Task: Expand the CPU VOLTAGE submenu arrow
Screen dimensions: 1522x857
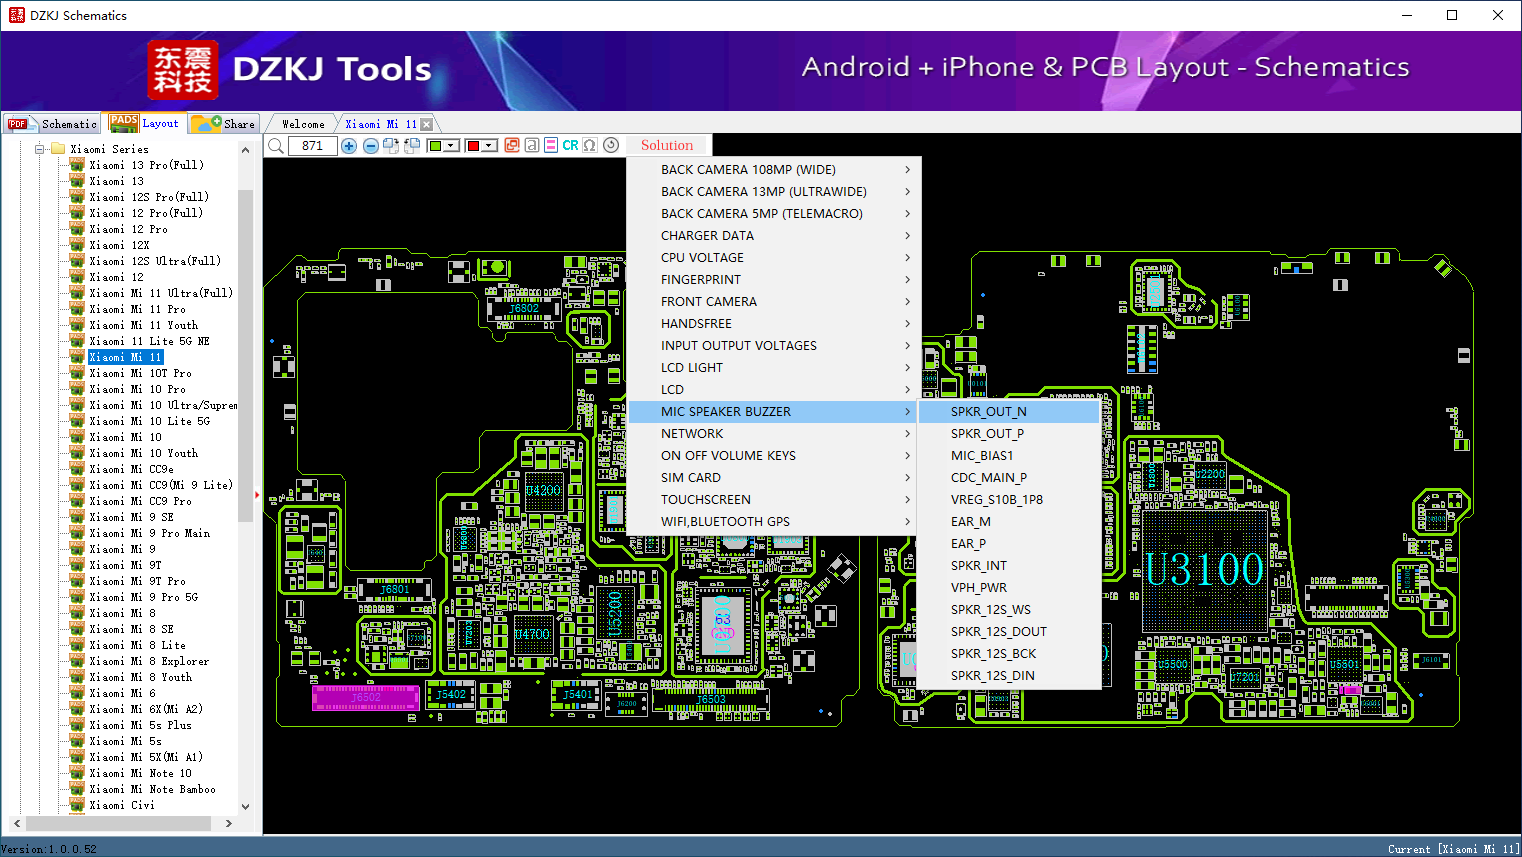Action: pyautogui.click(x=907, y=258)
